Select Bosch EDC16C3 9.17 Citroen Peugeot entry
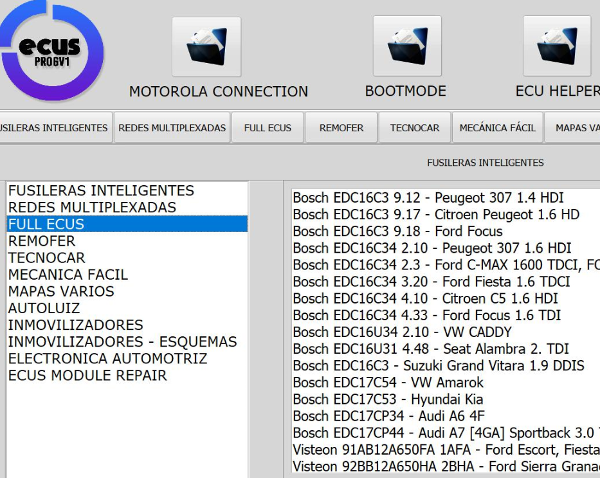The image size is (600, 478). (x=446, y=215)
